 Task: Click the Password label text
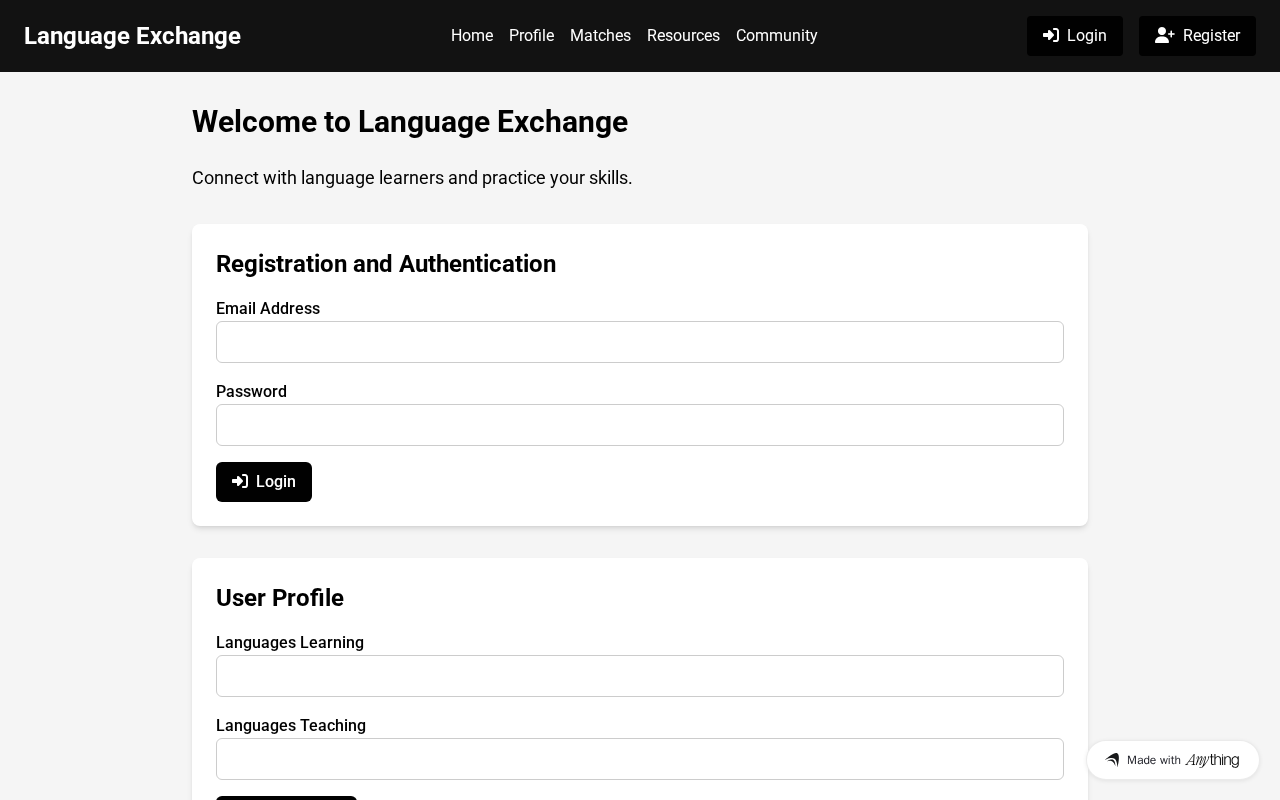pyautogui.click(x=251, y=392)
